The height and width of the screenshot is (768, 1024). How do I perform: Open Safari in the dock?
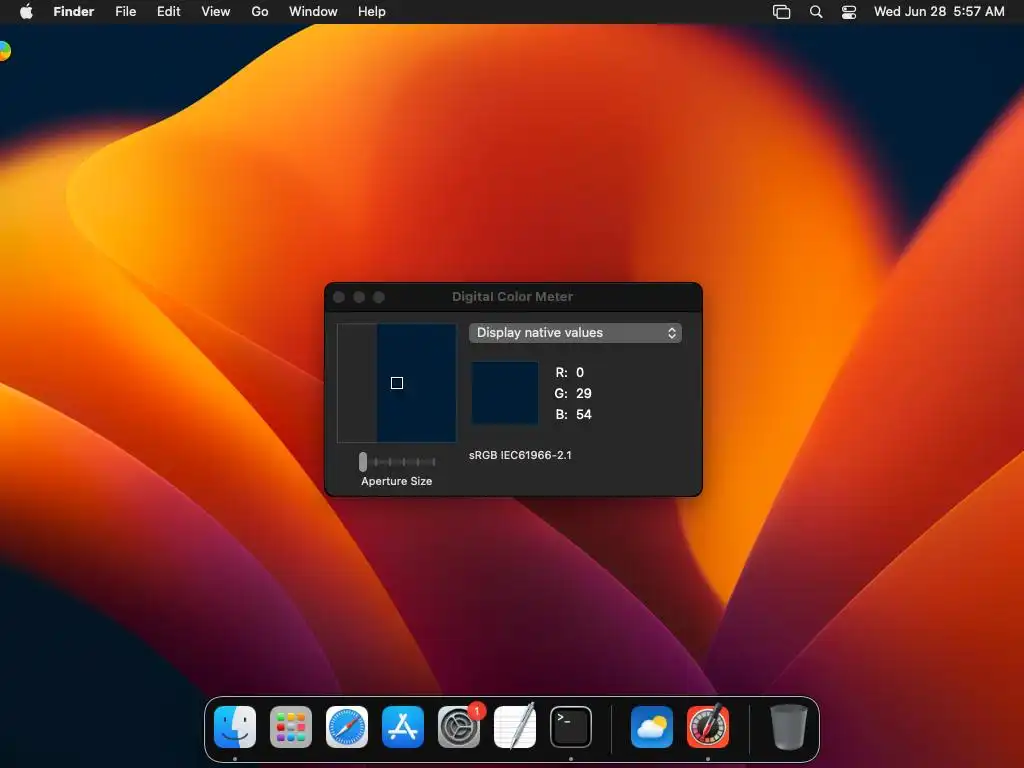pos(347,726)
